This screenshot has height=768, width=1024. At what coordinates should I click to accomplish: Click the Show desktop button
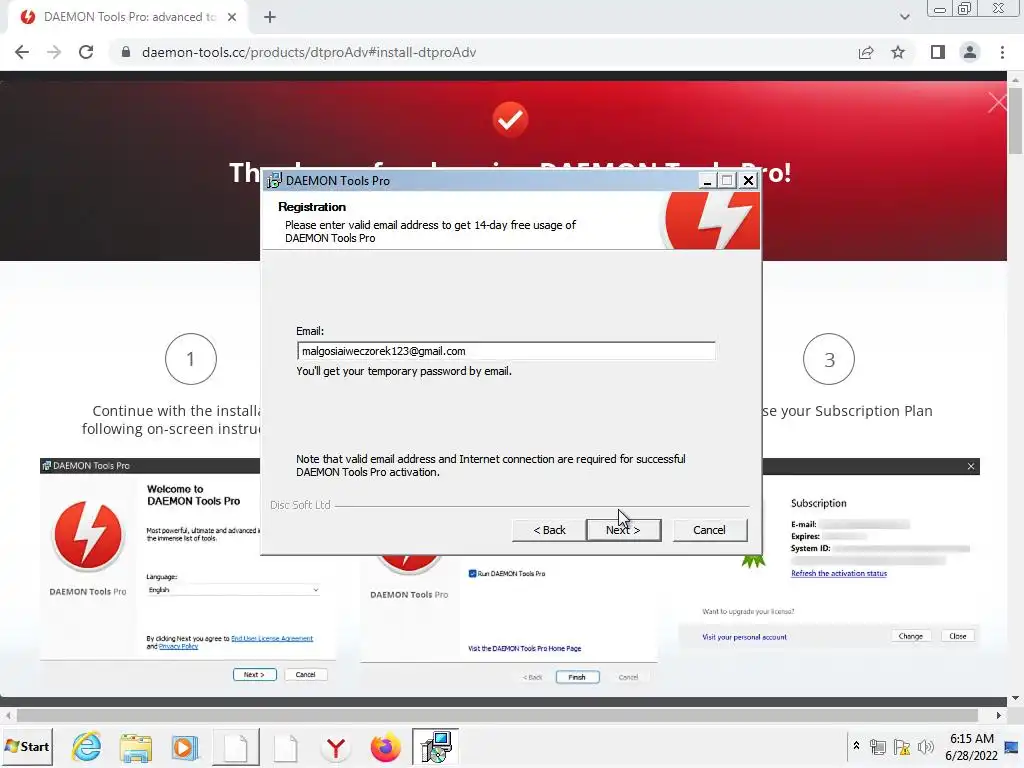tap(1012, 746)
